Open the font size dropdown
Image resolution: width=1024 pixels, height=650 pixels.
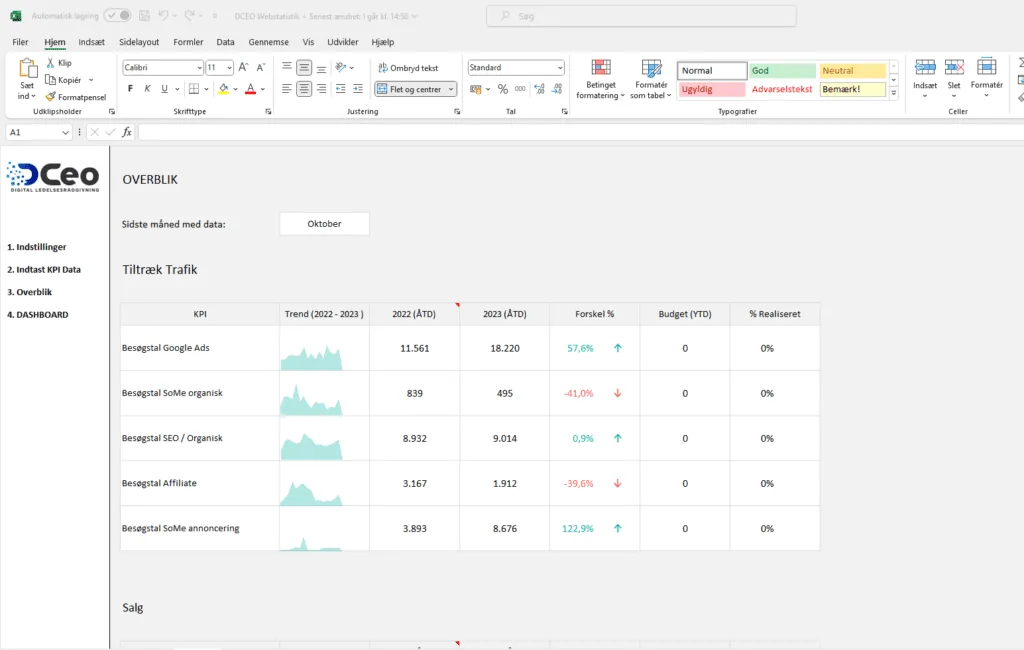pyautogui.click(x=229, y=68)
